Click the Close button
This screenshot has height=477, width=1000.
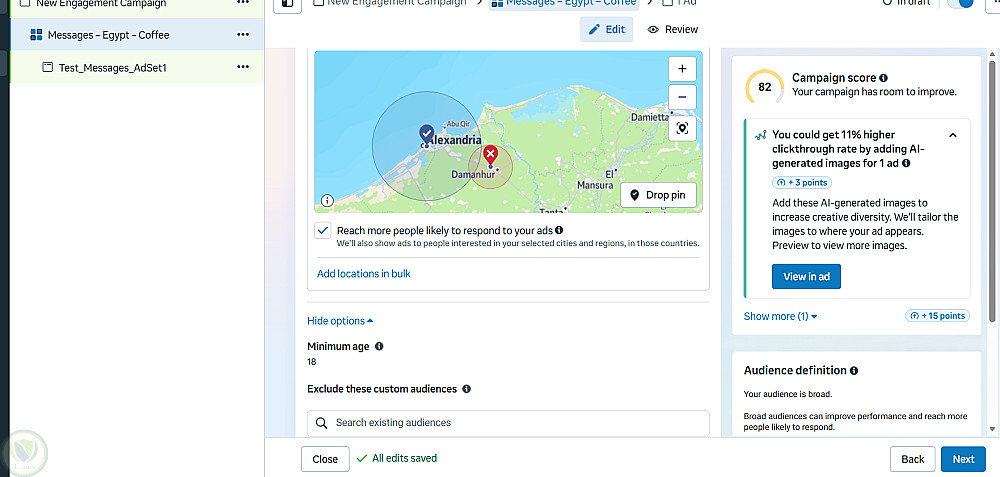tap(325, 459)
